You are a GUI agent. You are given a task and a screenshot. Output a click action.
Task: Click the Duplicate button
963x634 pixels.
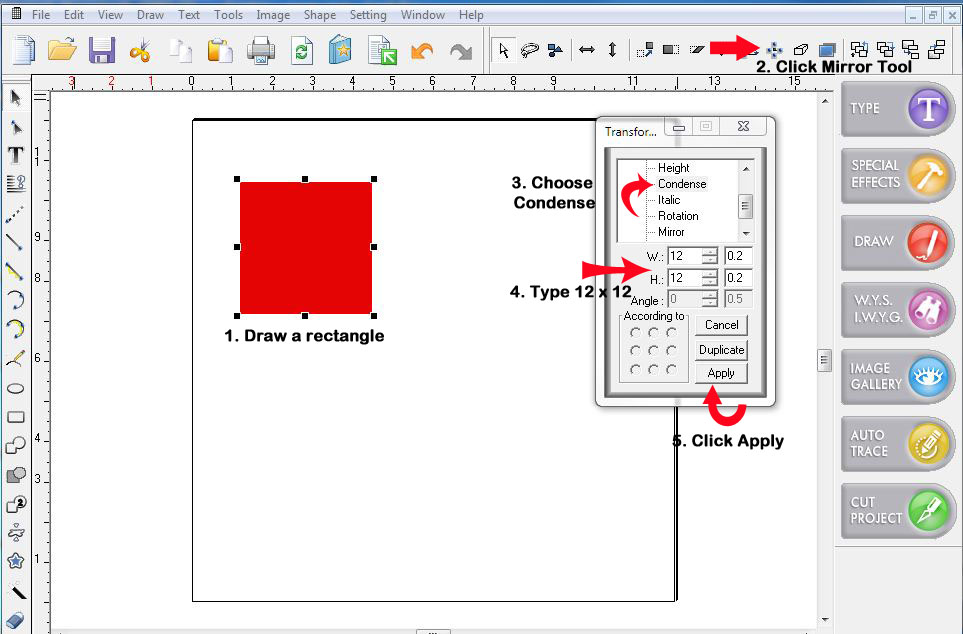tap(721, 350)
